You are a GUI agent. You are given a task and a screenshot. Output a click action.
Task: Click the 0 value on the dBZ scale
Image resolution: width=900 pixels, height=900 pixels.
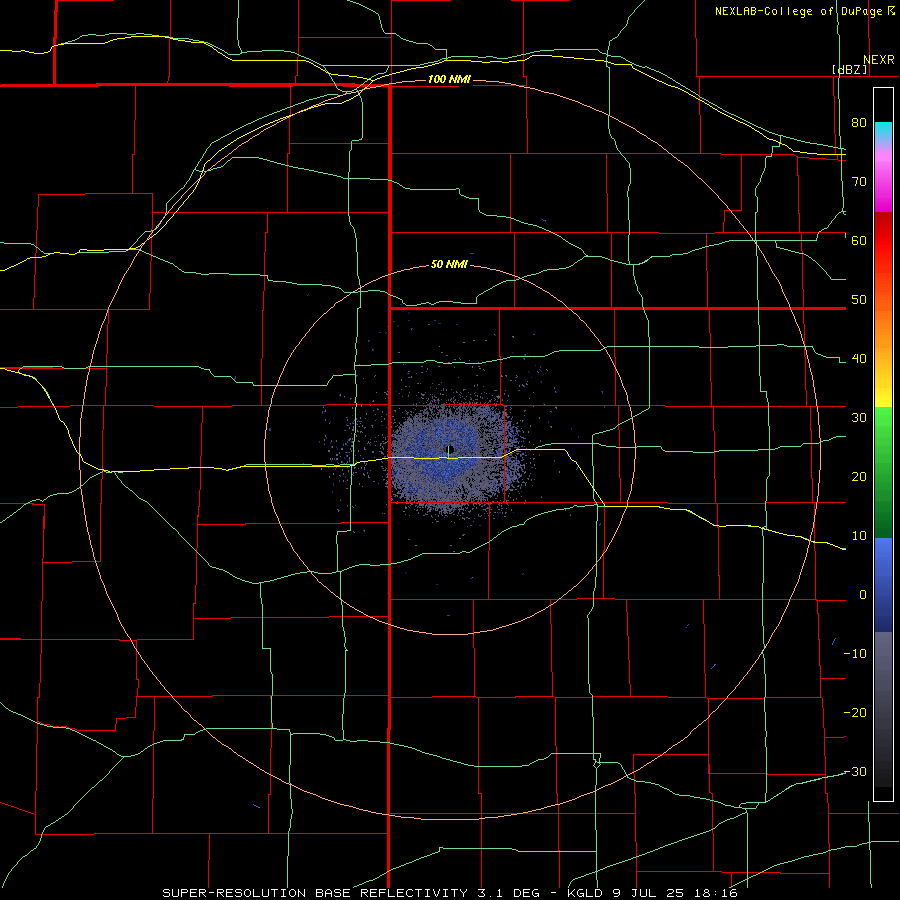click(863, 595)
